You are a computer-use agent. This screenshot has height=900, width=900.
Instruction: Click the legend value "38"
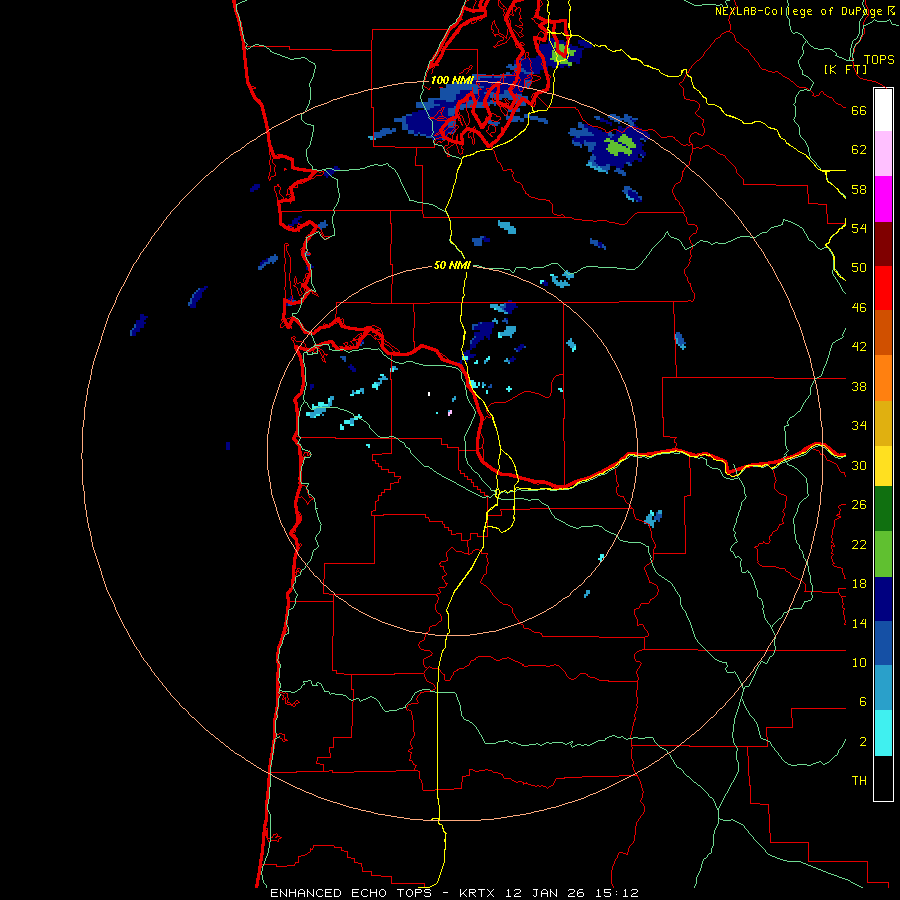pos(859,386)
